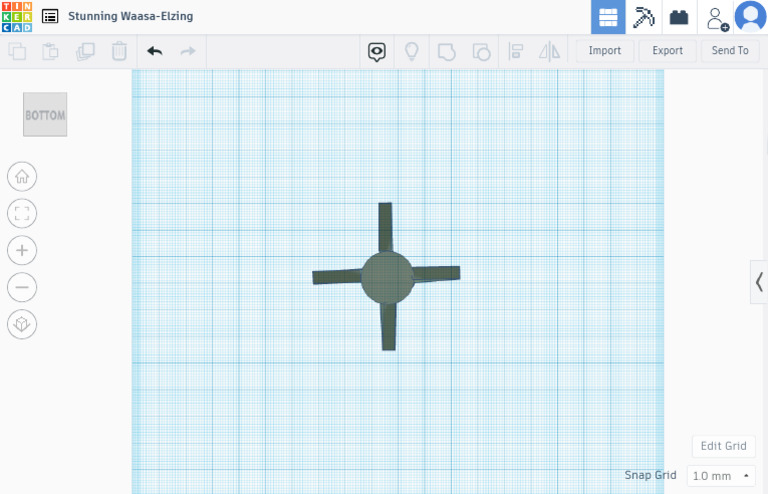Group the selected shapes
Screen dimensions: 768x494
446,51
